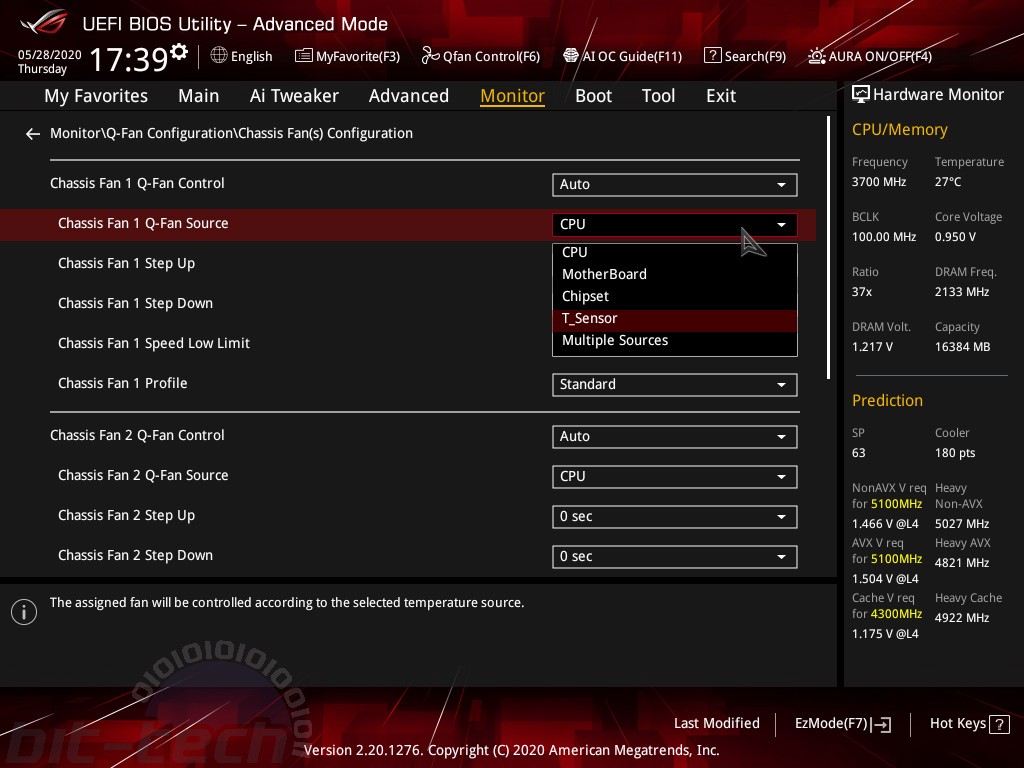Select Multiple Sources in the source list
Viewport: 1024px width, 768px height.
[675, 341]
